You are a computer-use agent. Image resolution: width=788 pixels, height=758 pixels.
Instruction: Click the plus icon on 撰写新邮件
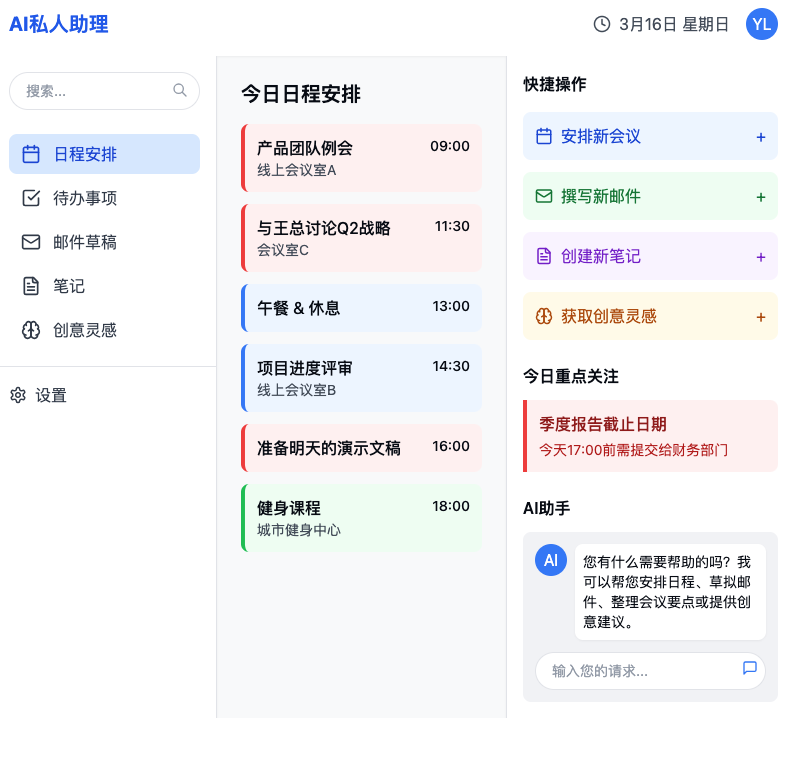point(761,197)
